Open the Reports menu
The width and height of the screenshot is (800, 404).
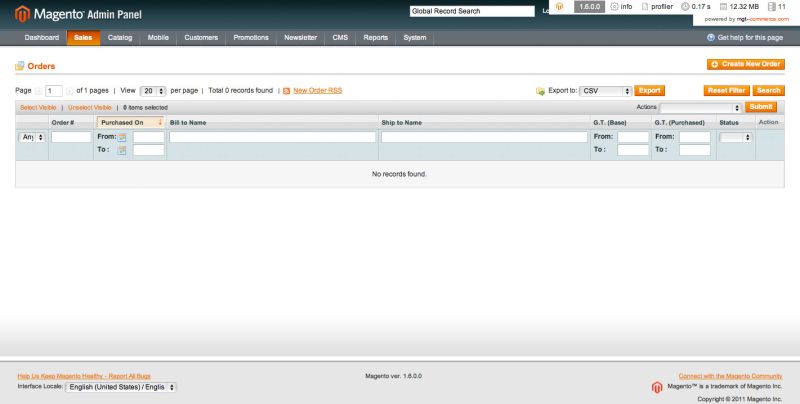pyautogui.click(x=376, y=37)
